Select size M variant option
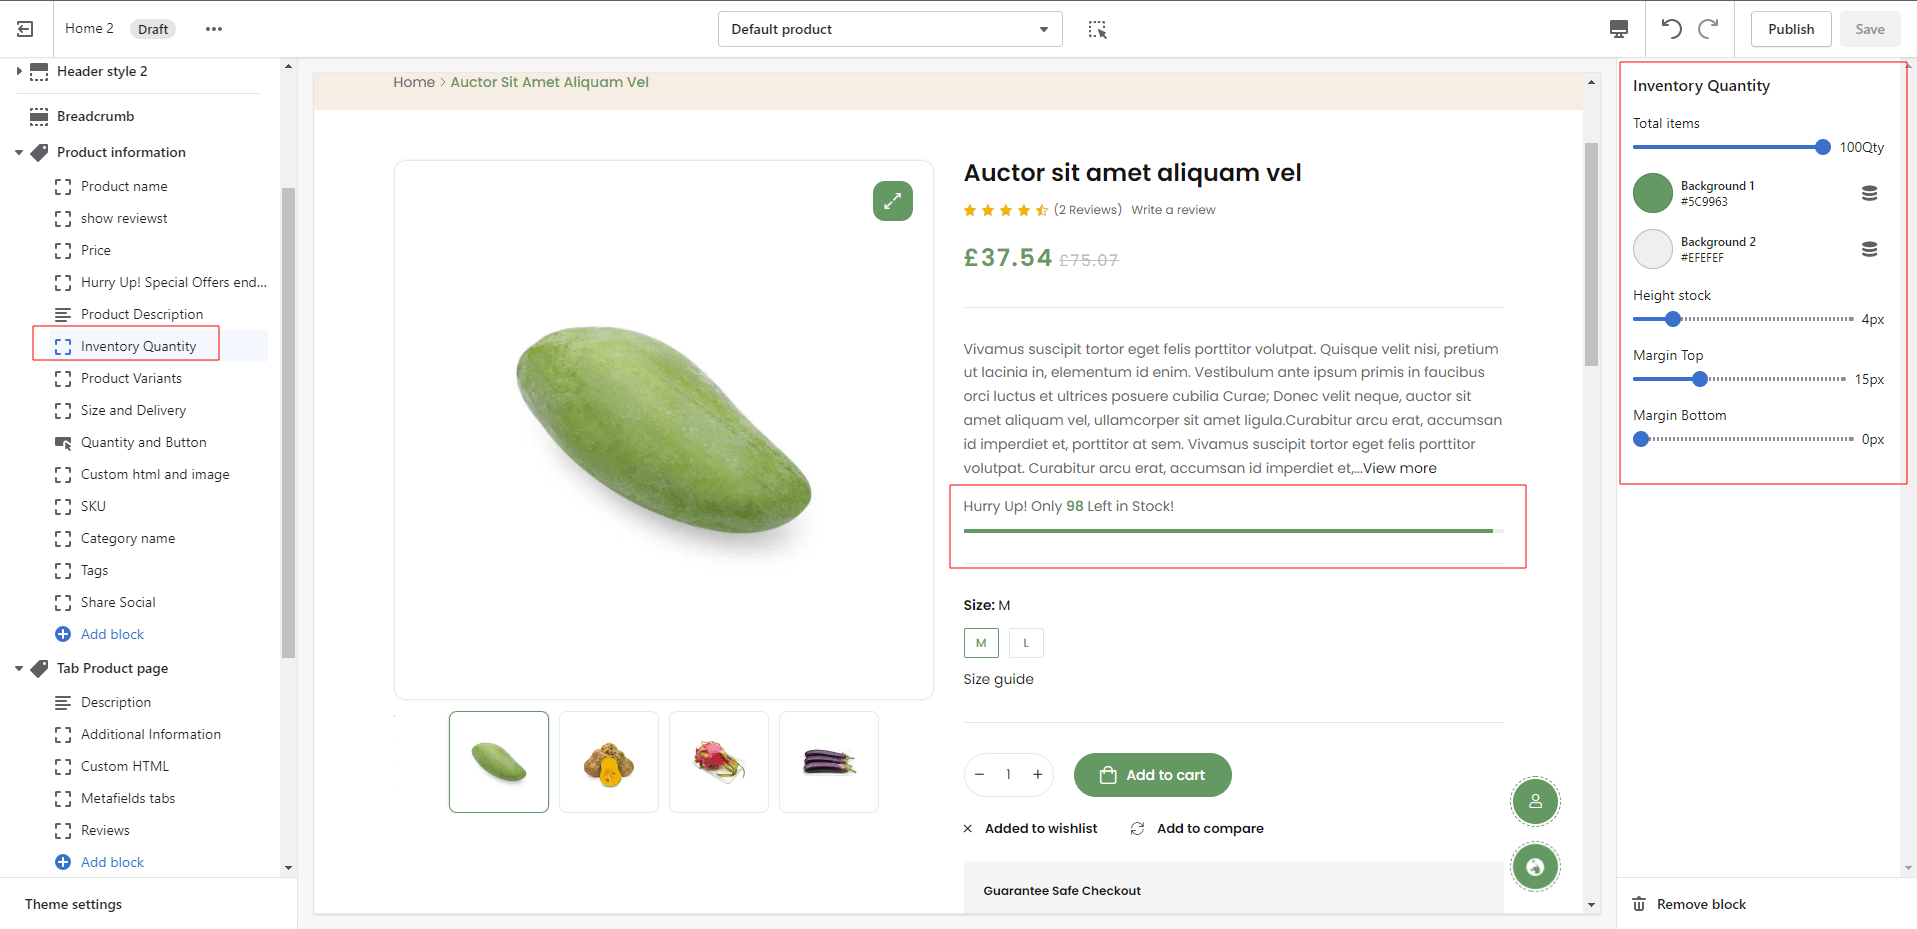Screen dimensions: 1917x929 (980, 643)
